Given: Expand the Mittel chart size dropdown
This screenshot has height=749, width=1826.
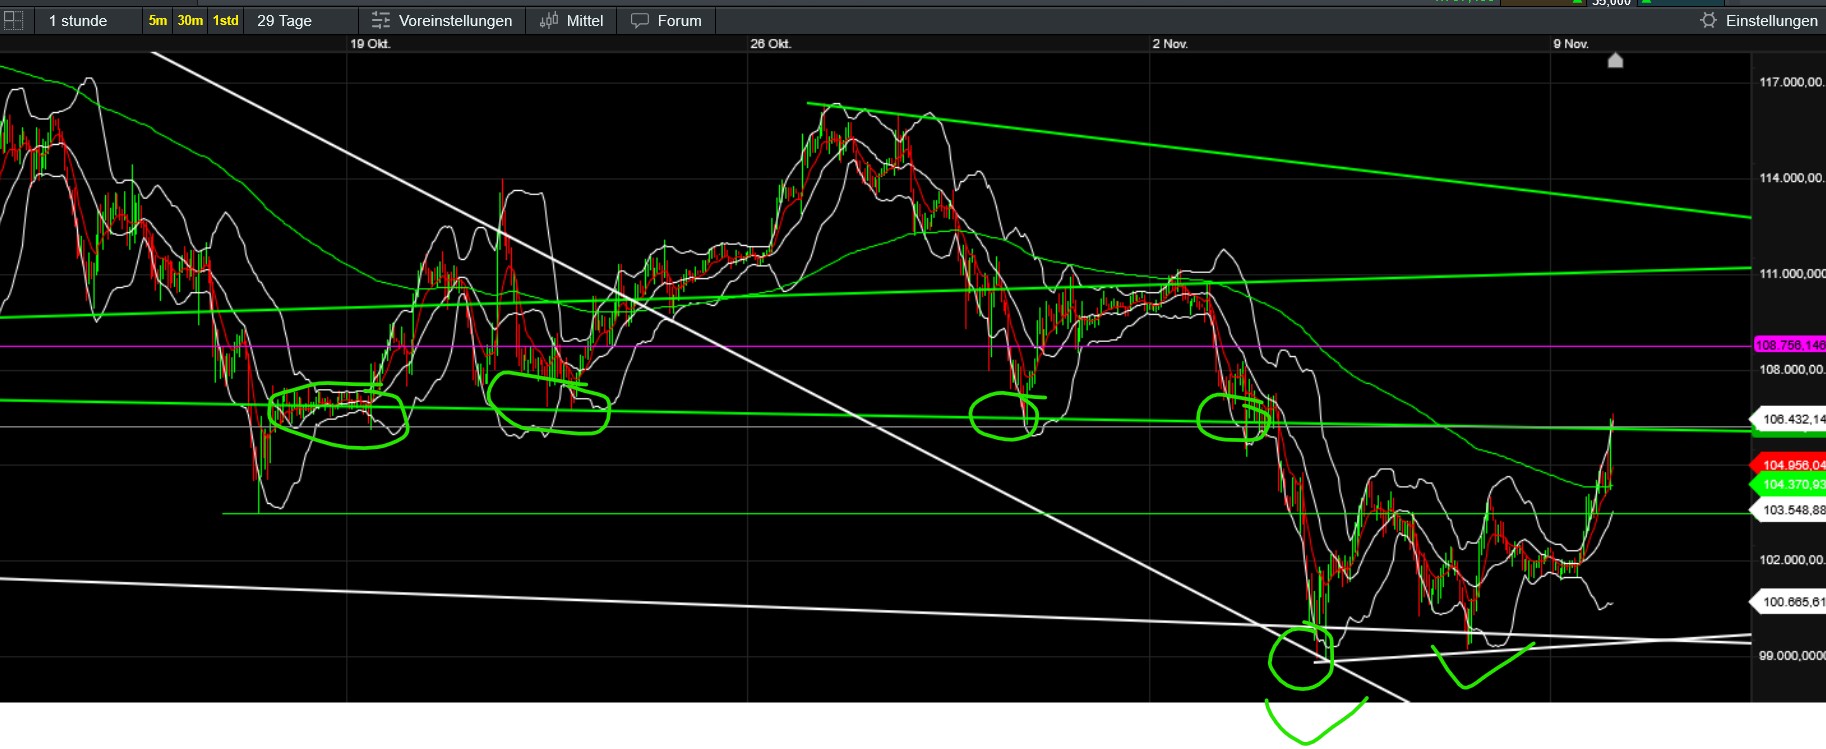Looking at the screenshot, I should coord(585,20).
